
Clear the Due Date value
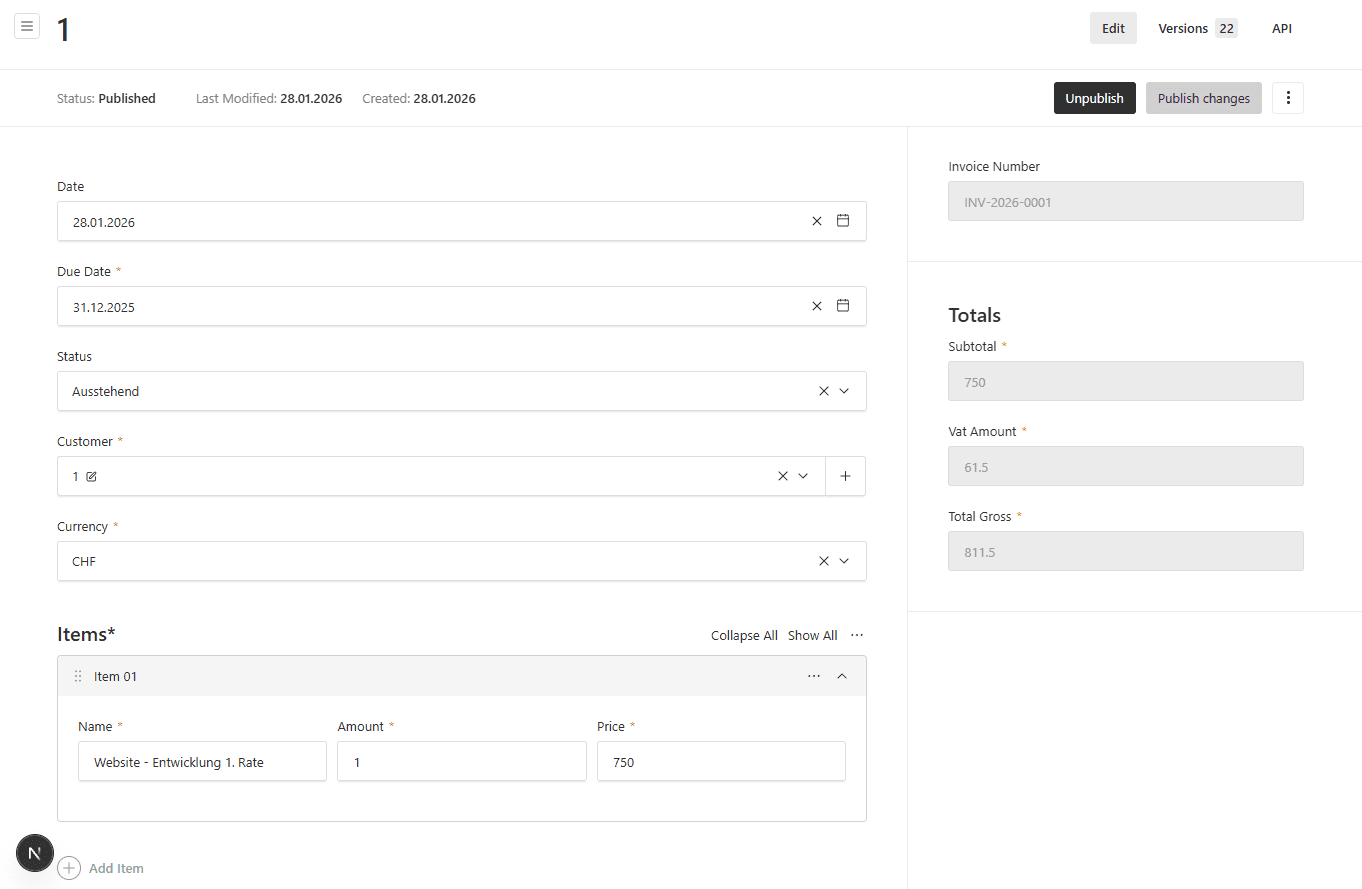817,306
